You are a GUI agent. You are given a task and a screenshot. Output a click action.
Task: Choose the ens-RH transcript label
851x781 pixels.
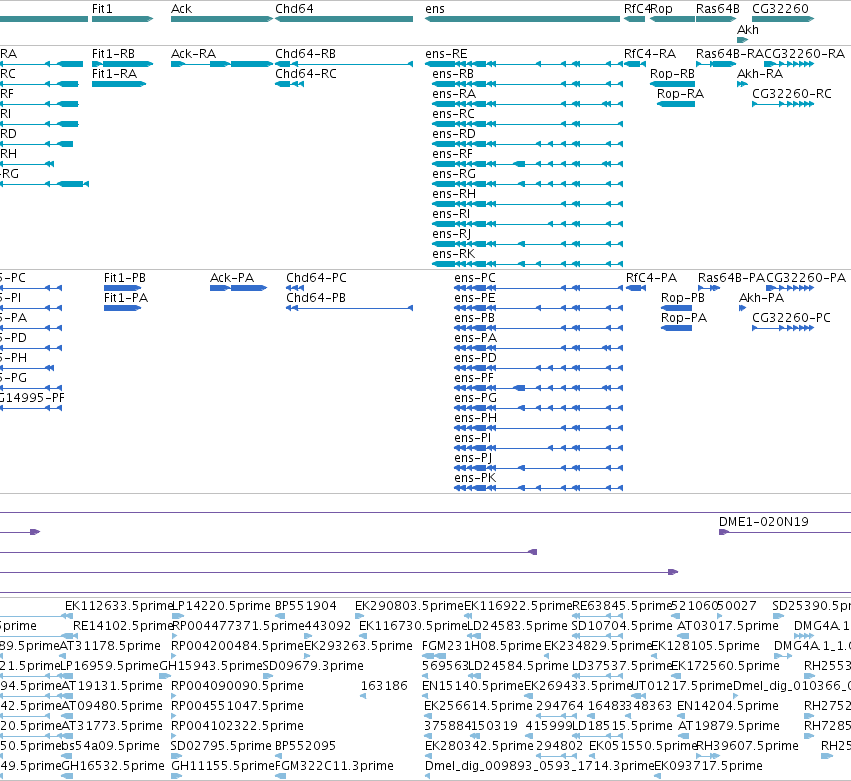click(454, 194)
